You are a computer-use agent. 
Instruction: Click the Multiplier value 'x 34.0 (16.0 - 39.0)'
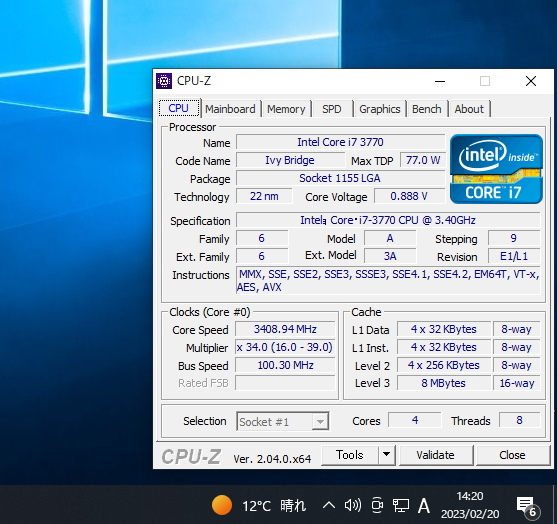(285, 347)
